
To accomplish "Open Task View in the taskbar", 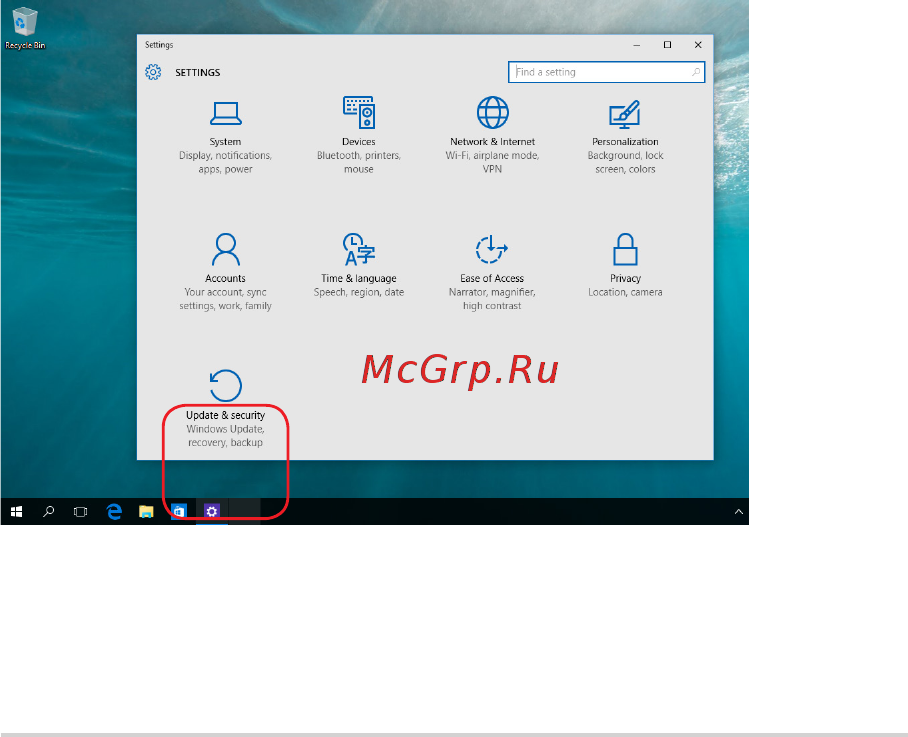I will [80, 512].
